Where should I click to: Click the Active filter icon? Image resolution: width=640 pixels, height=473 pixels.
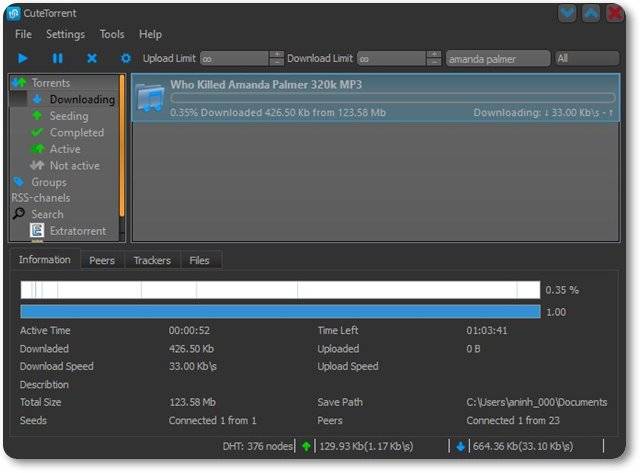tap(38, 149)
